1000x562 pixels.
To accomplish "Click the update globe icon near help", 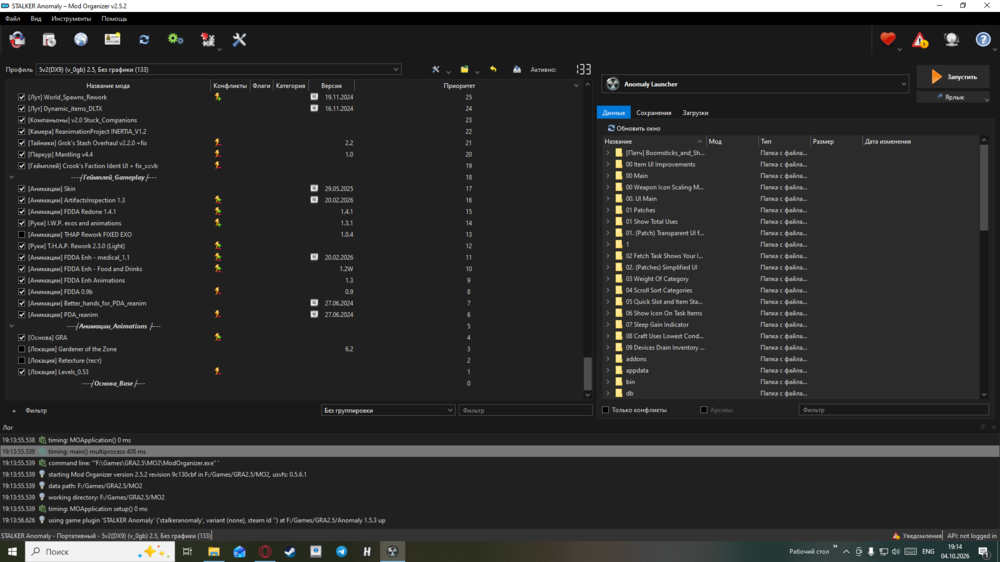I will pos(952,40).
